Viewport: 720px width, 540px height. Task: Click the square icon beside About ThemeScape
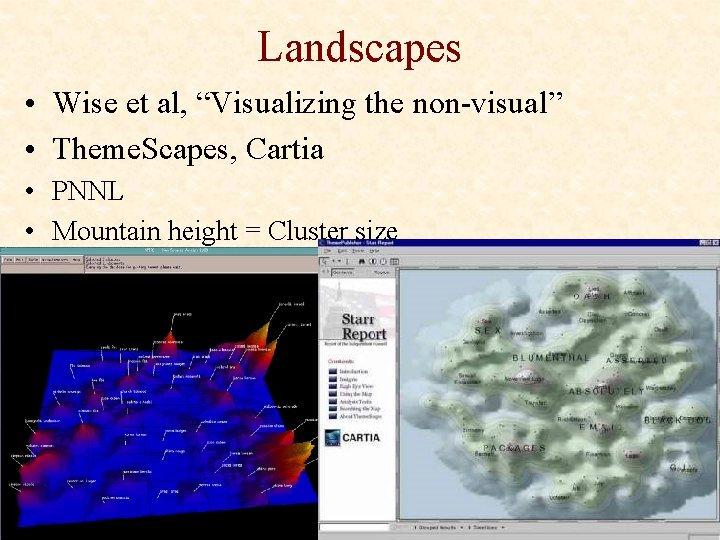(333, 416)
